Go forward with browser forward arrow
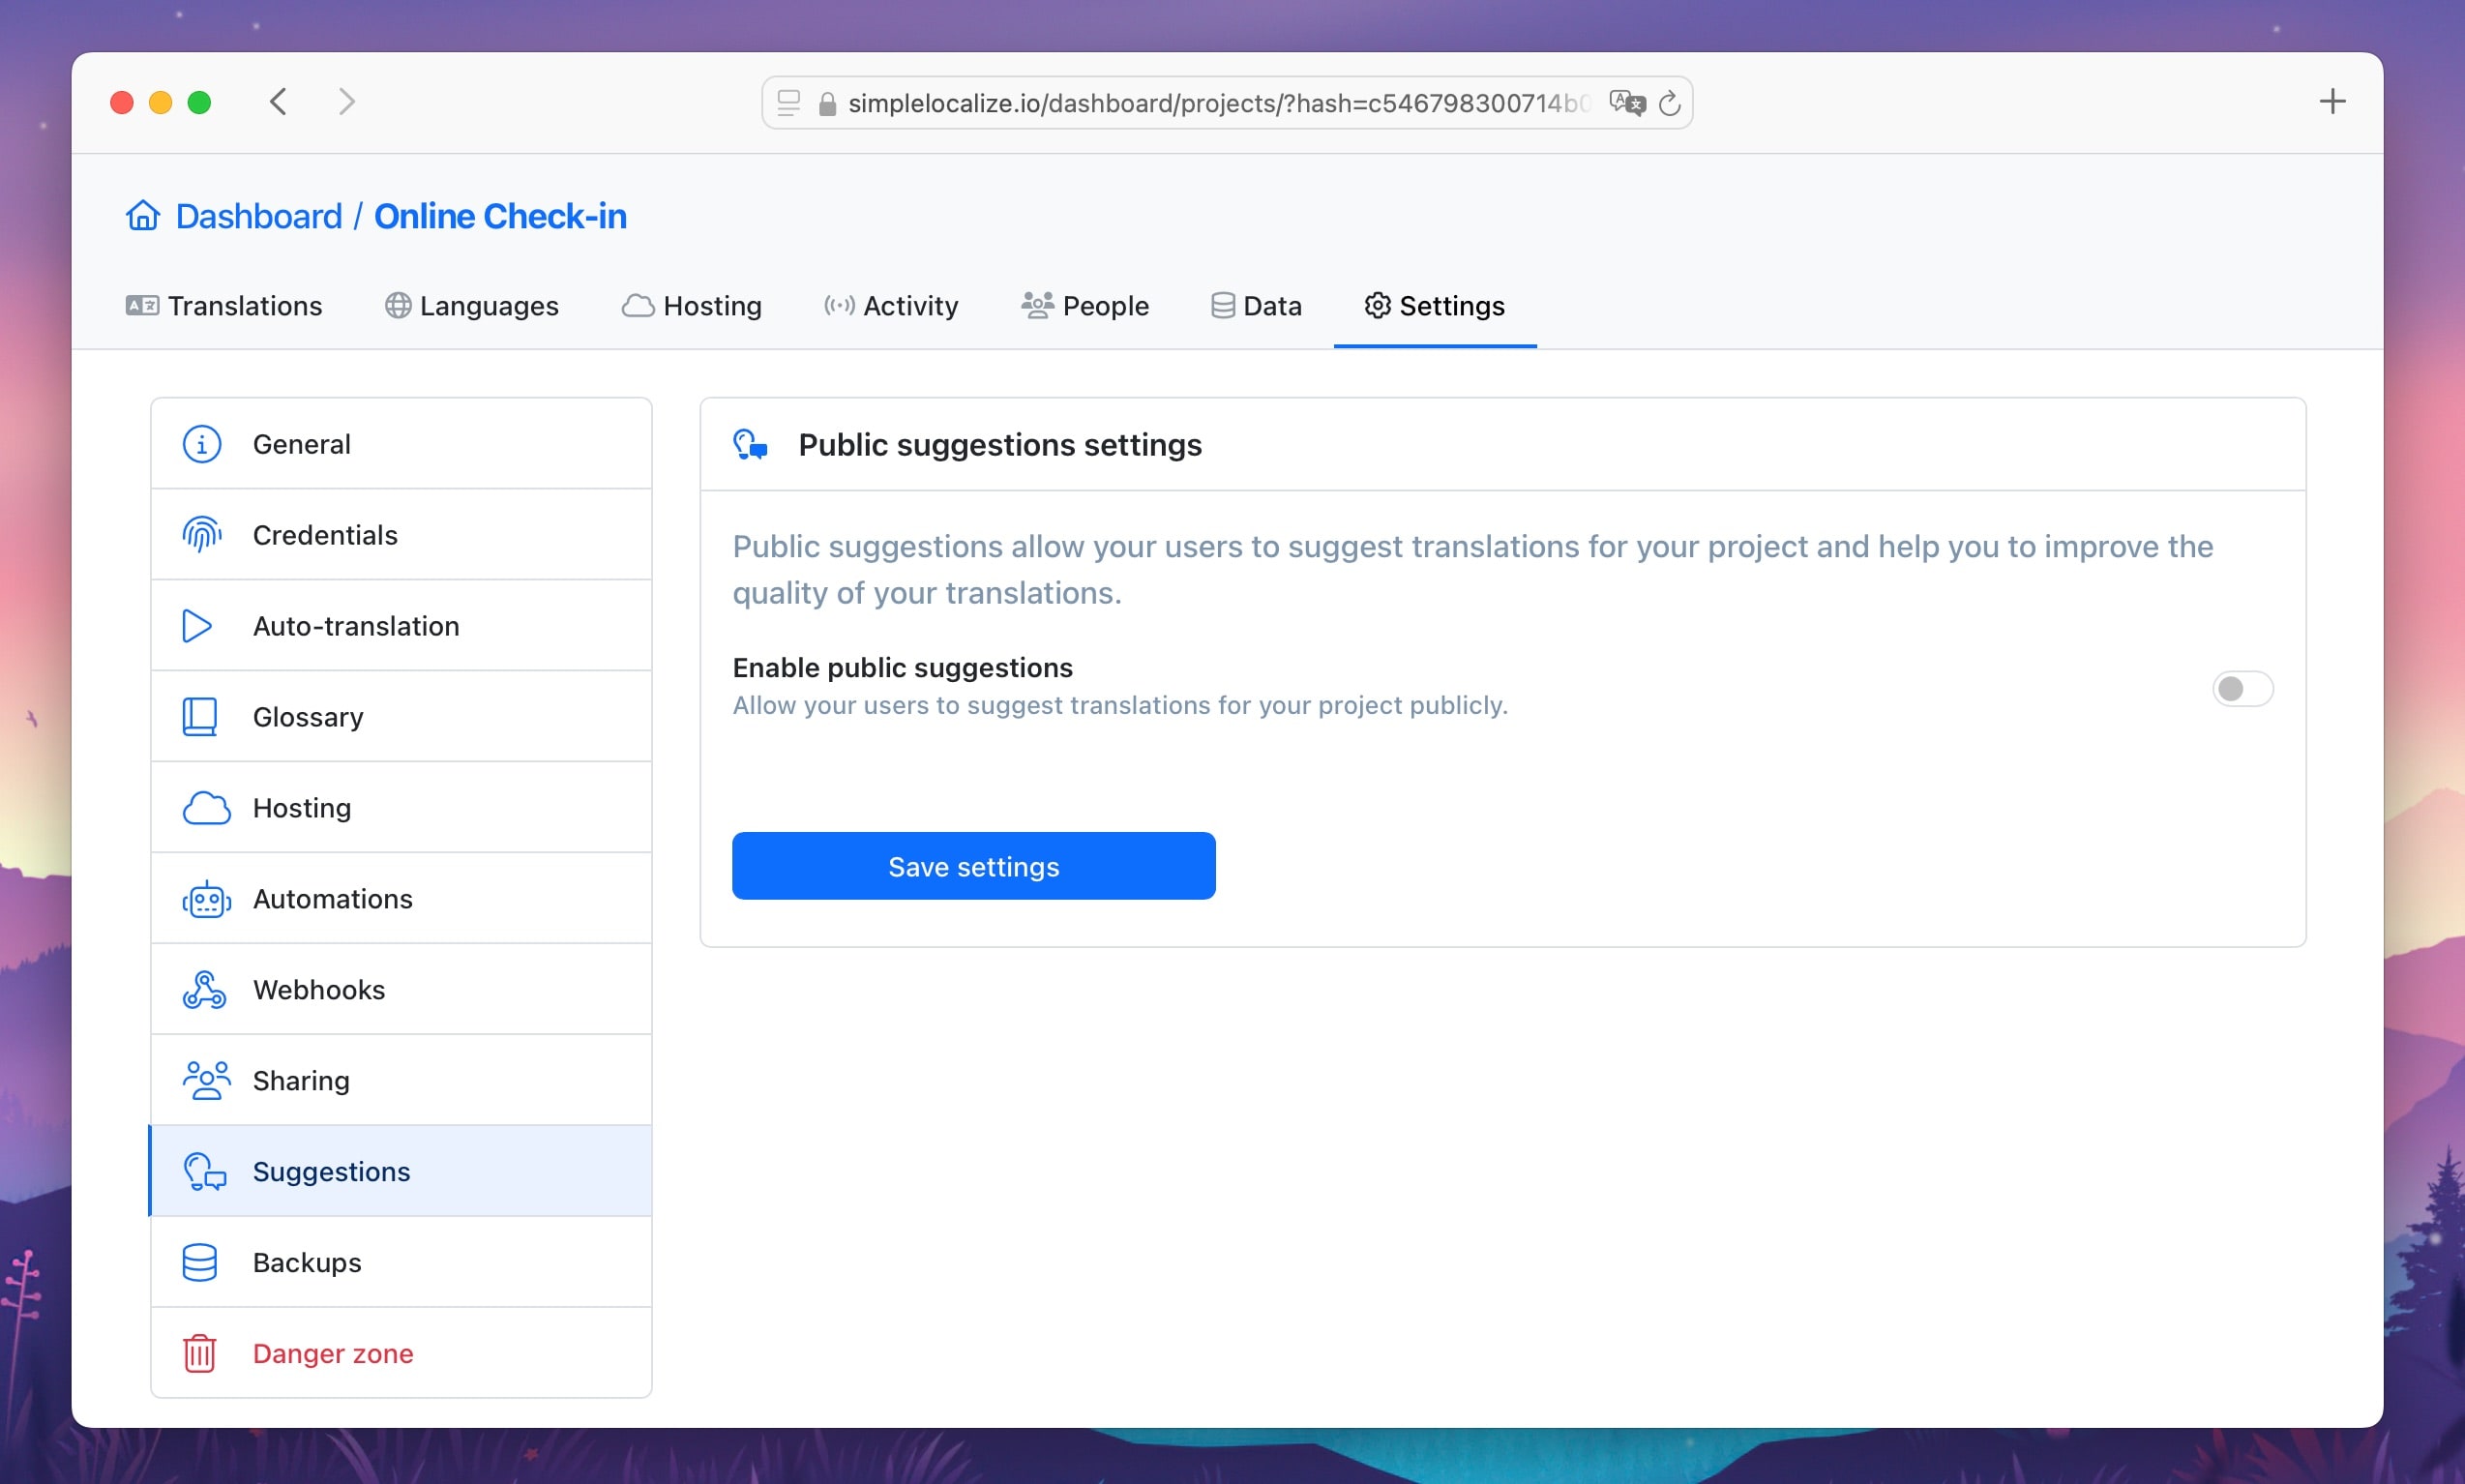The height and width of the screenshot is (1484, 2465). (x=346, y=102)
